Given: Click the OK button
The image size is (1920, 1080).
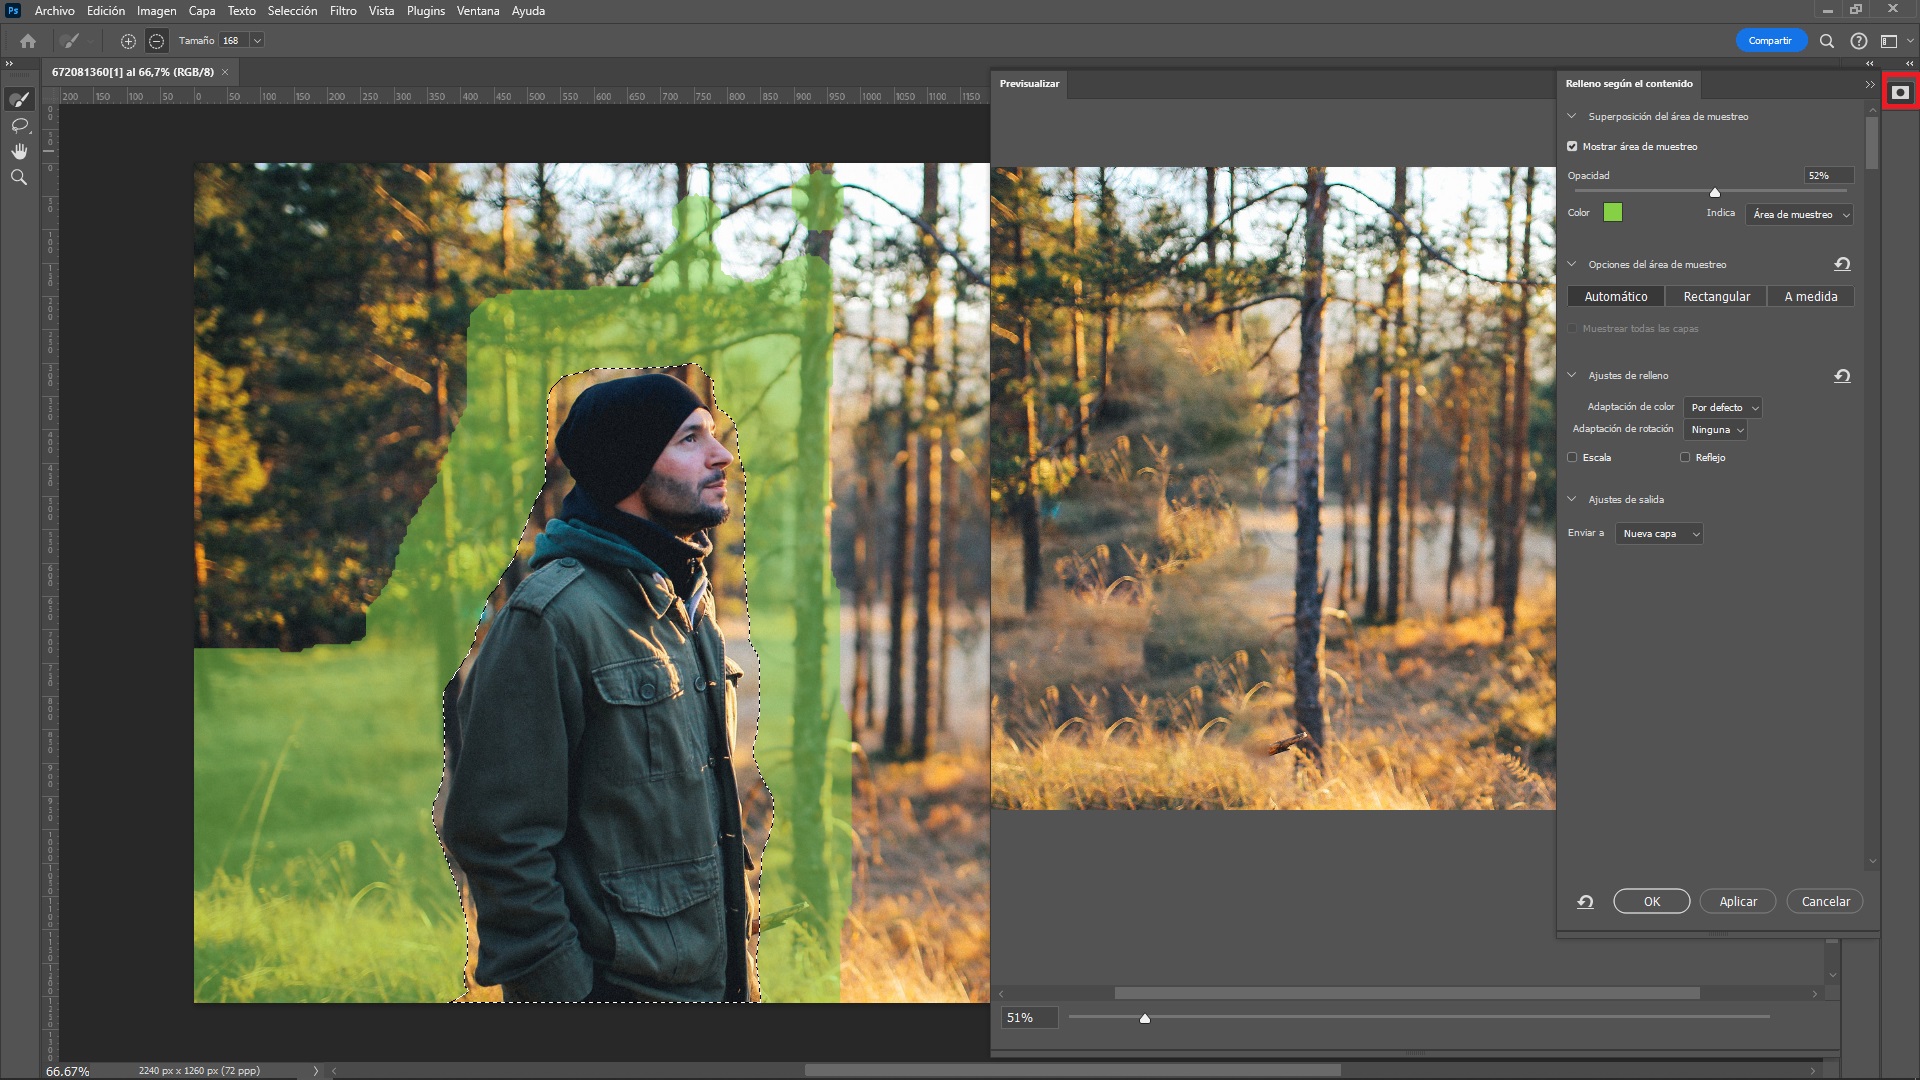Looking at the screenshot, I should (1651, 901).
